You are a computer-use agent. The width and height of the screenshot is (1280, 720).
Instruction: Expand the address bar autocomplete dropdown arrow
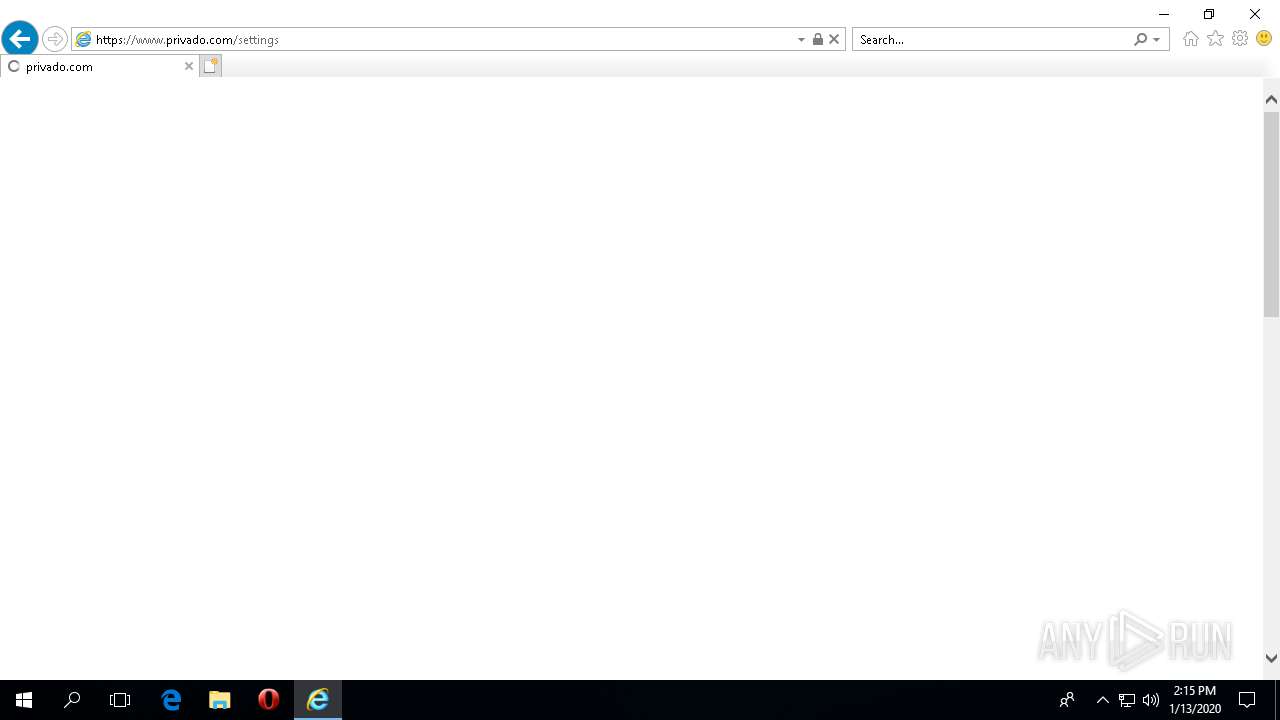coord(801,40)
